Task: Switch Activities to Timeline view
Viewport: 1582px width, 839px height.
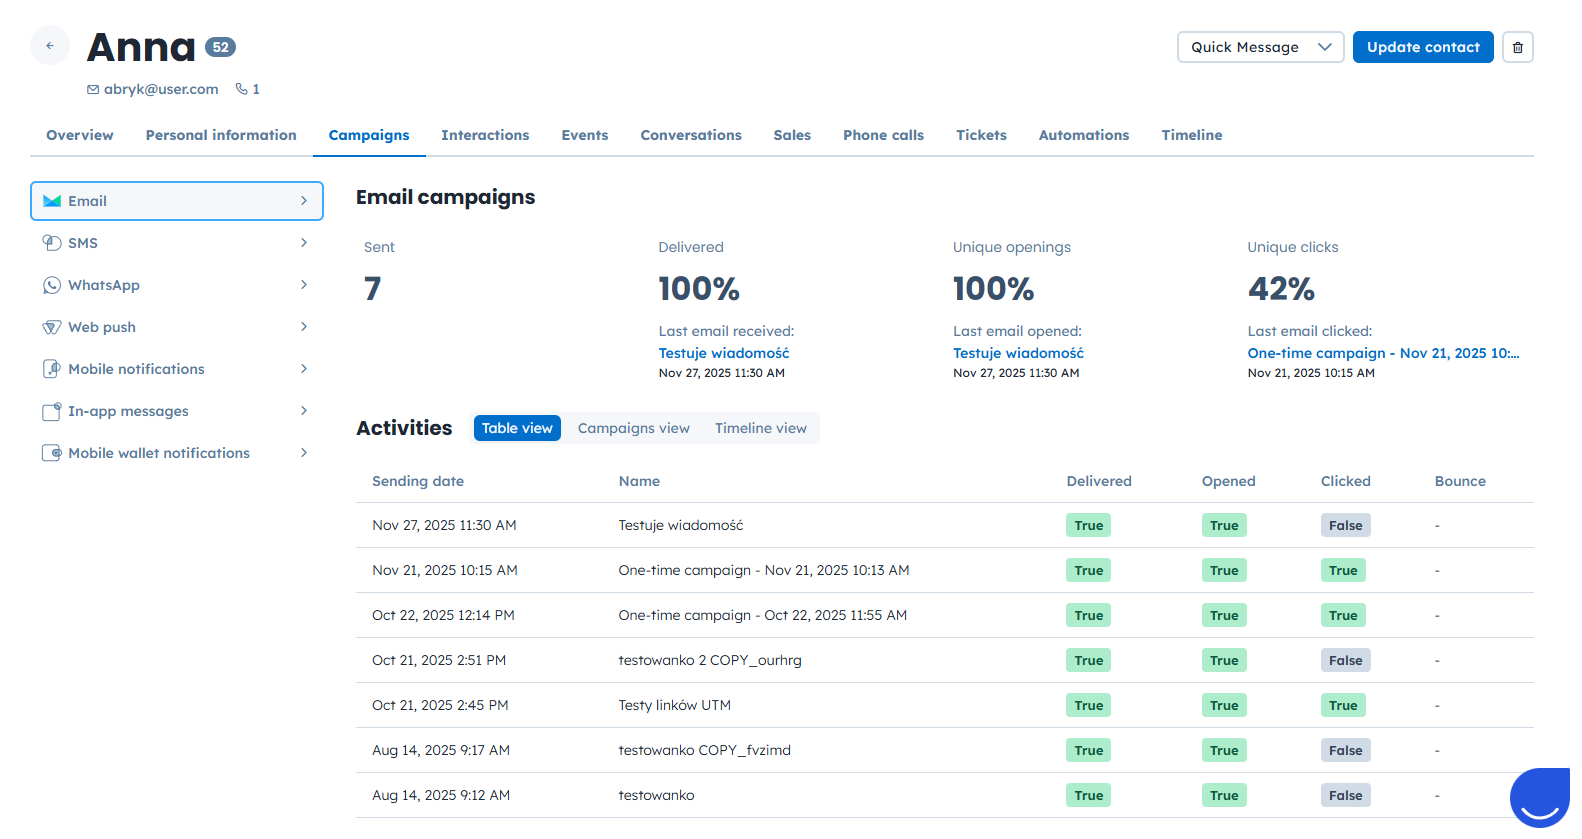Action: [760, 428]
